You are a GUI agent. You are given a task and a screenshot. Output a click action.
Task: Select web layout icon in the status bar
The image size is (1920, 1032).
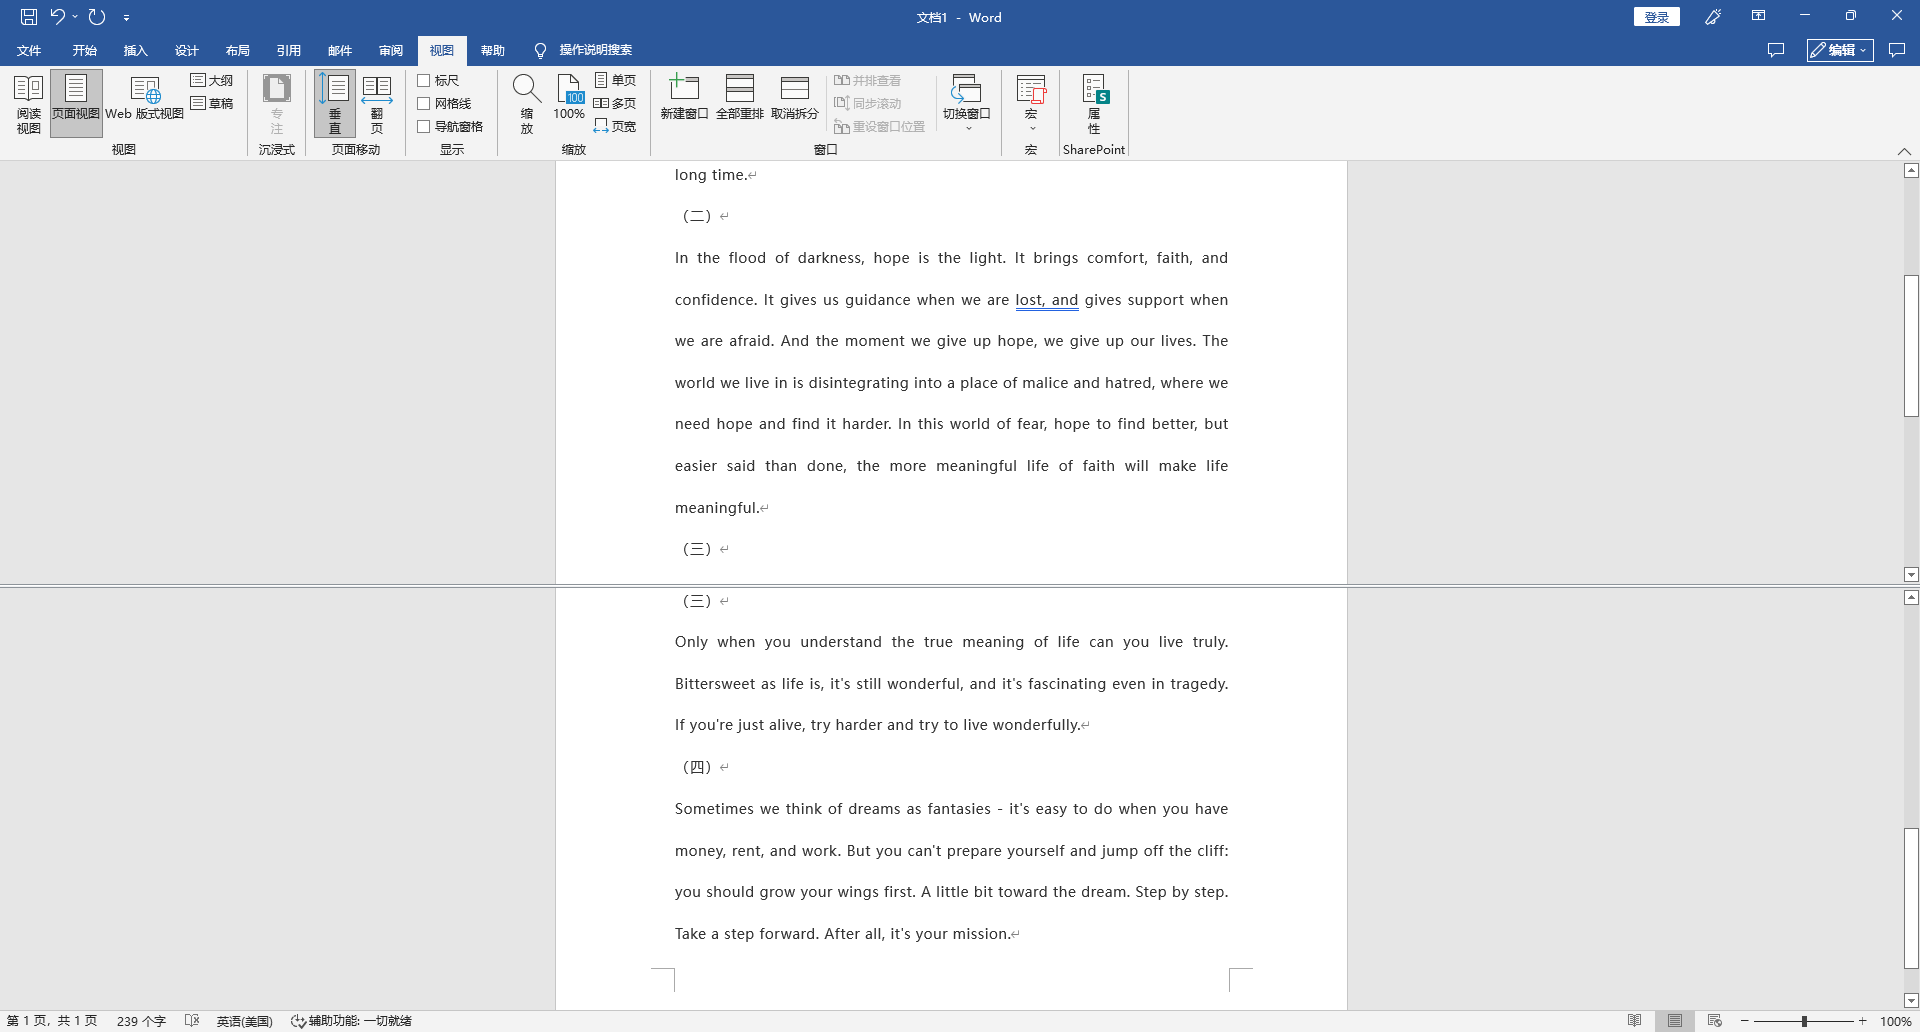pyautogui.click(x=1714, y=1021)
